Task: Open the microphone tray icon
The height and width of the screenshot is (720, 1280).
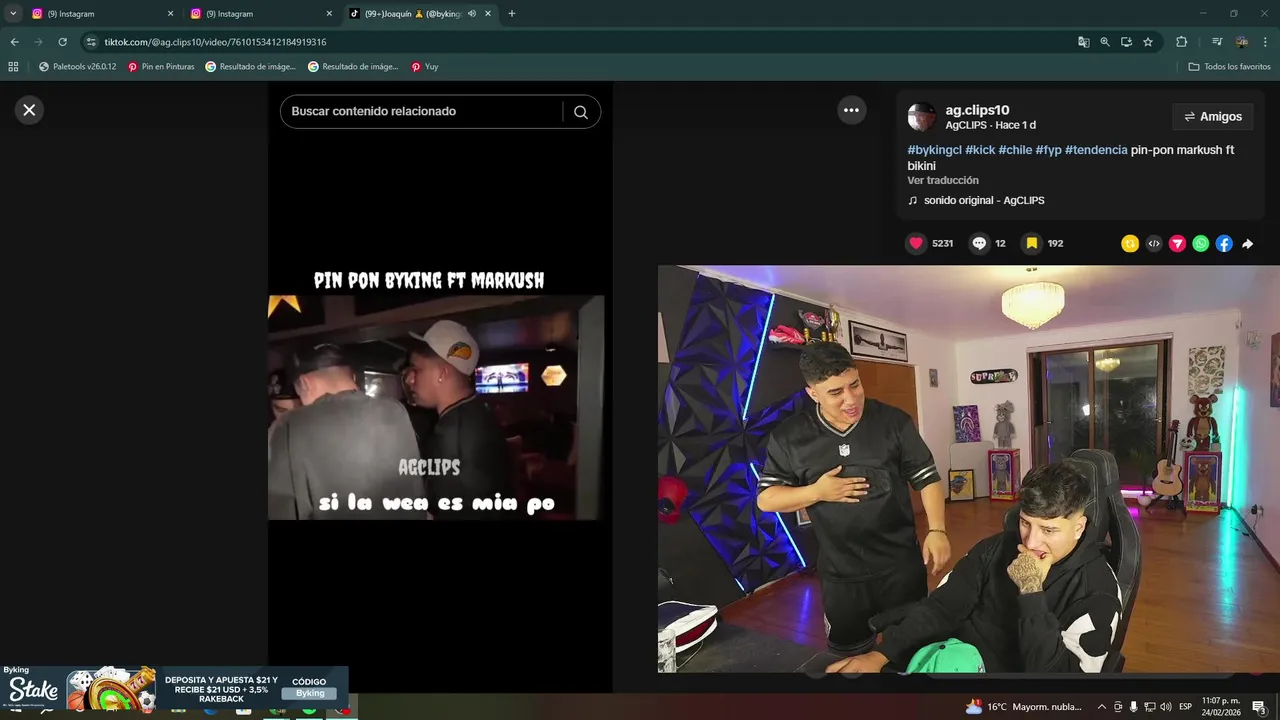Action: [1133, 707]
